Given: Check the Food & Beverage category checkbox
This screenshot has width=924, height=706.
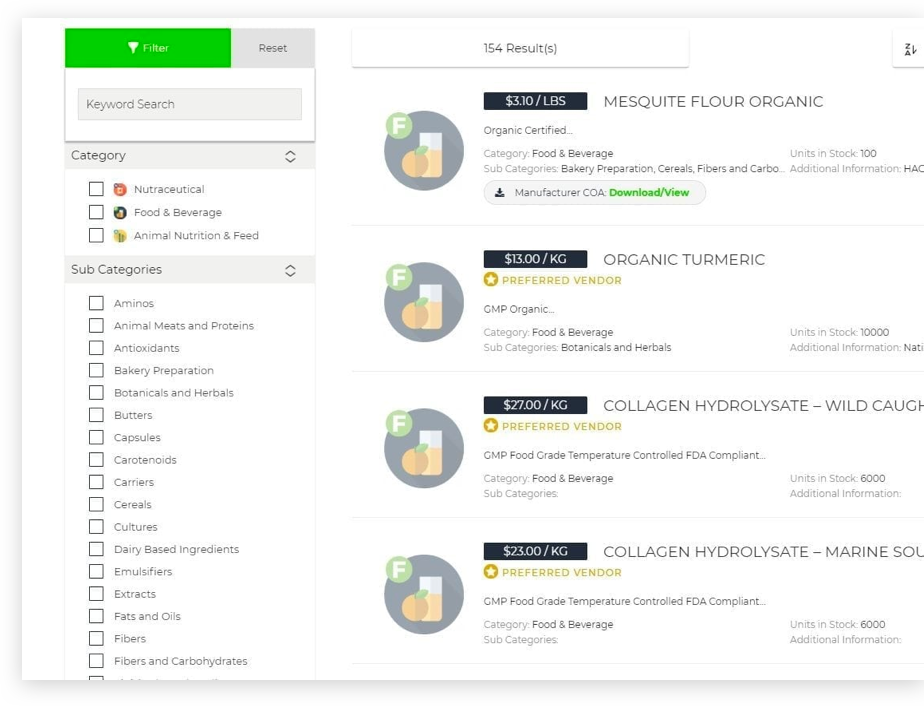Looking at the screenshot, I should pyautogui.click(x=96, y=212).
